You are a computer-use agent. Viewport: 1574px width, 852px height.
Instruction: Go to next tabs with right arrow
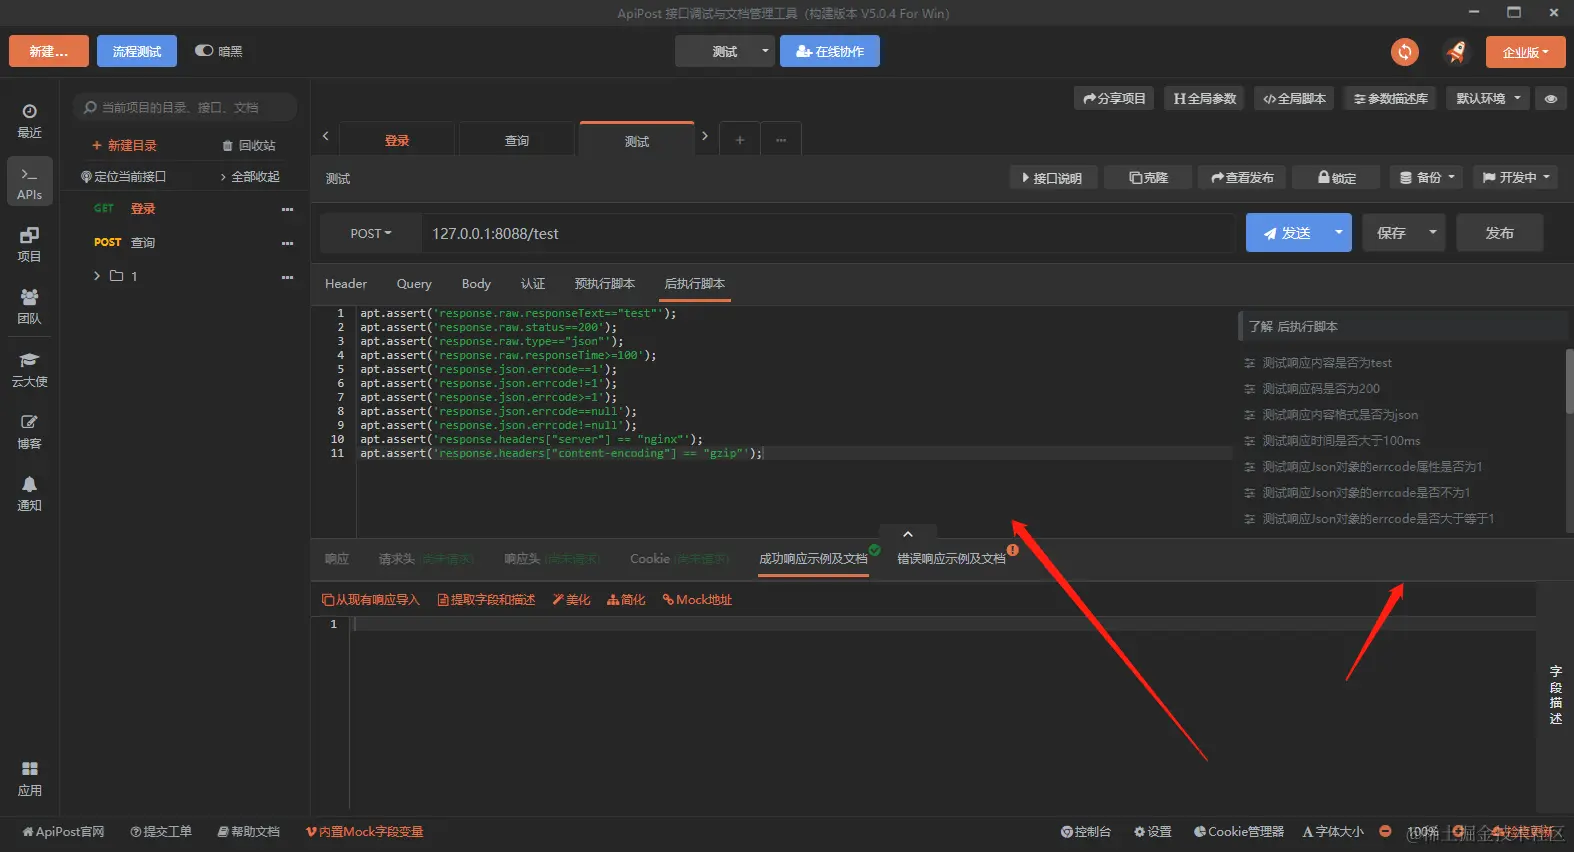point(705,136)
